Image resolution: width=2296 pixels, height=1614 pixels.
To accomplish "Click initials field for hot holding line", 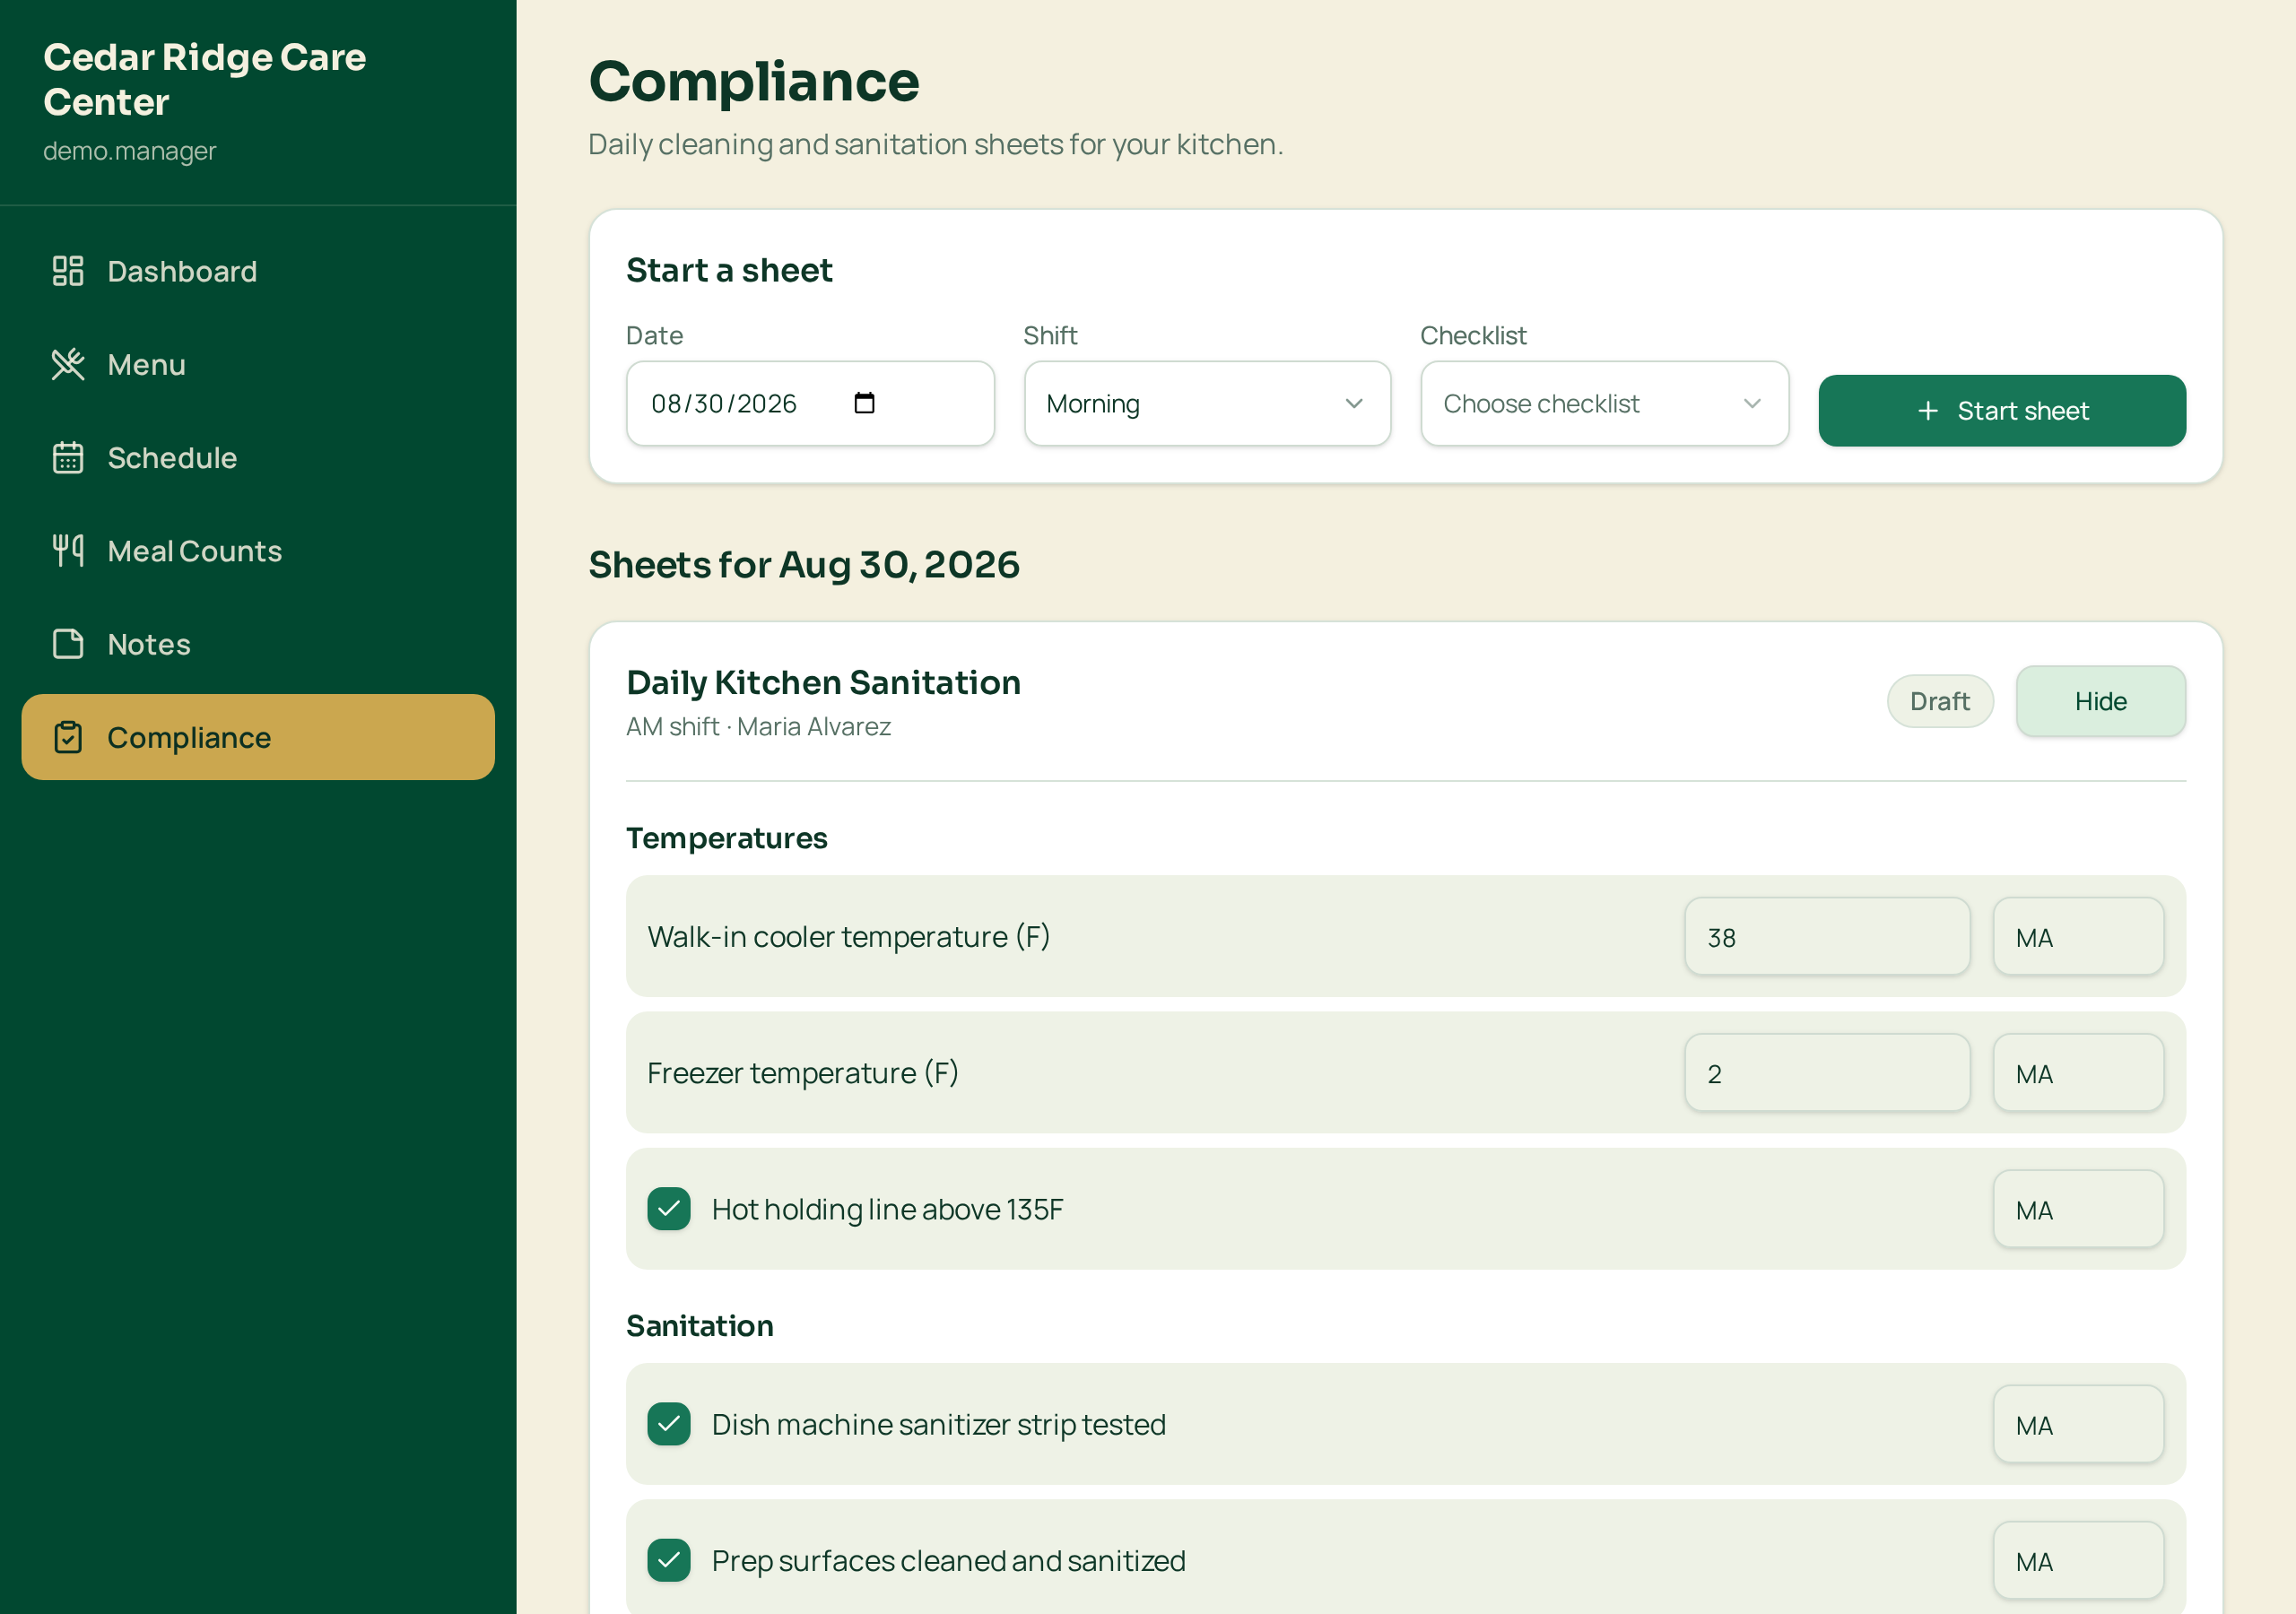I will coord(2078,1208).
